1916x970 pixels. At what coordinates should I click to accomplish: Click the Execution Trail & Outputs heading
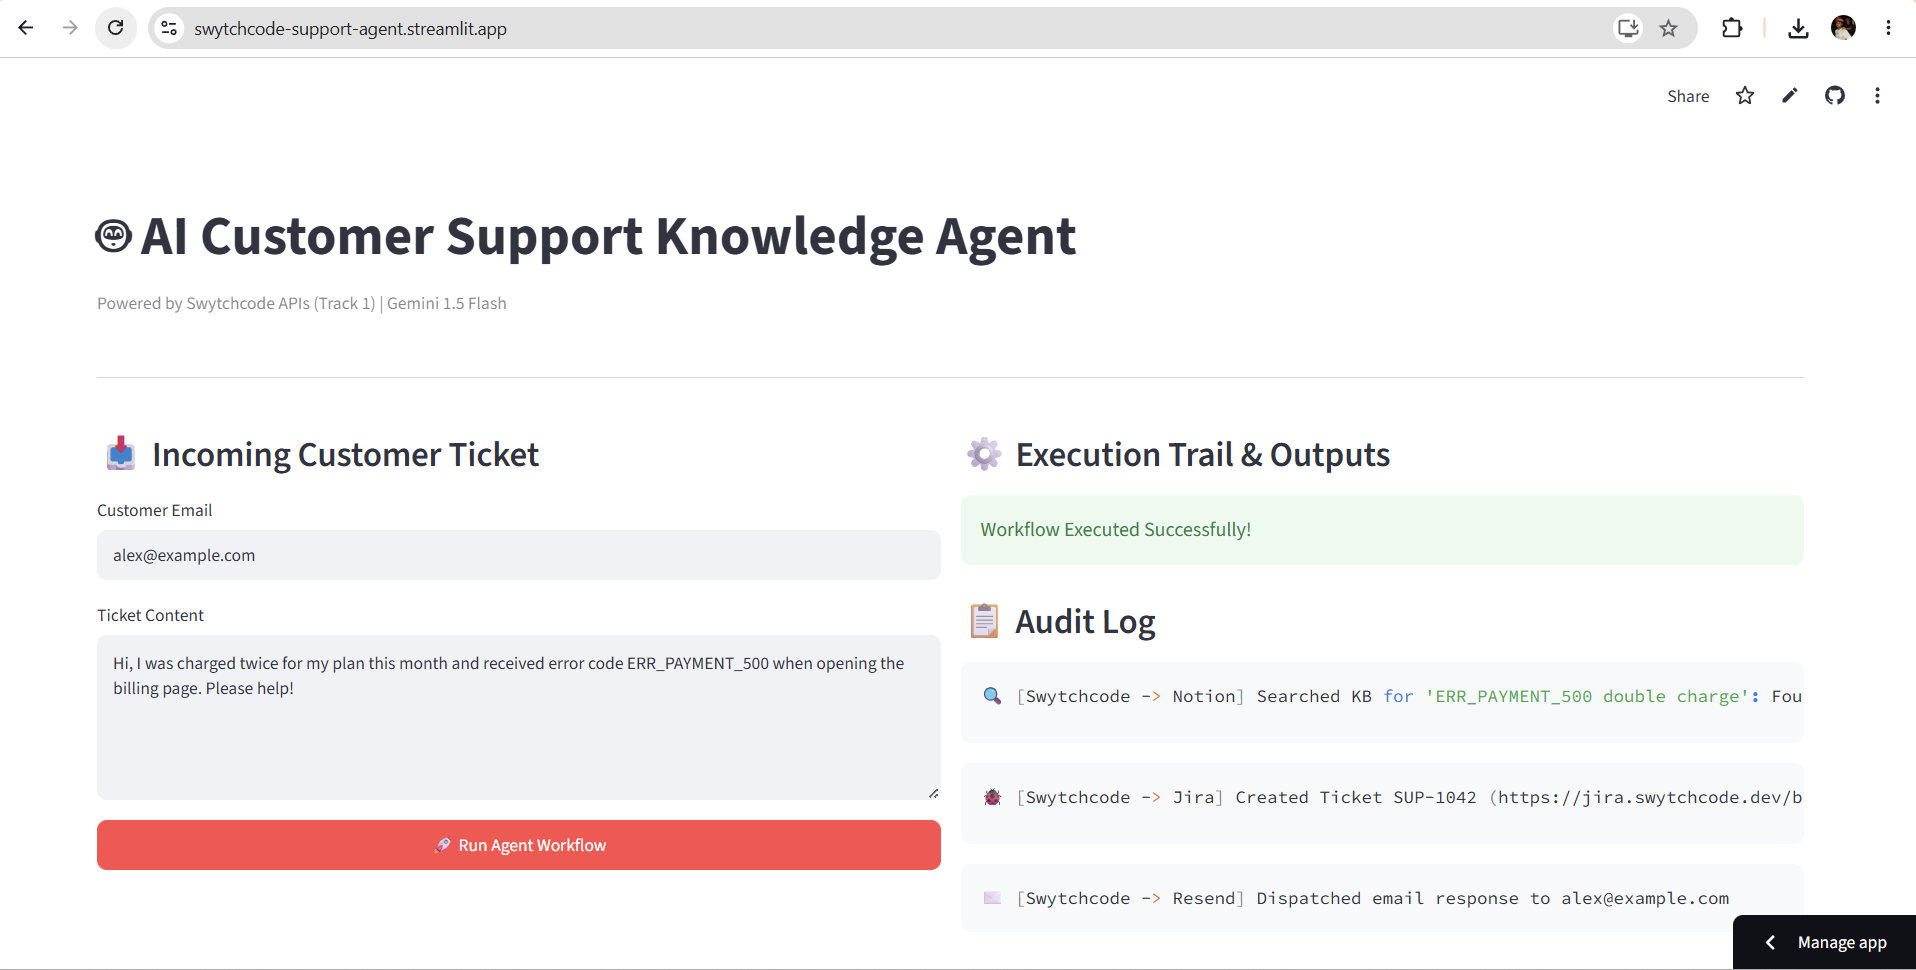[1178, 455]
